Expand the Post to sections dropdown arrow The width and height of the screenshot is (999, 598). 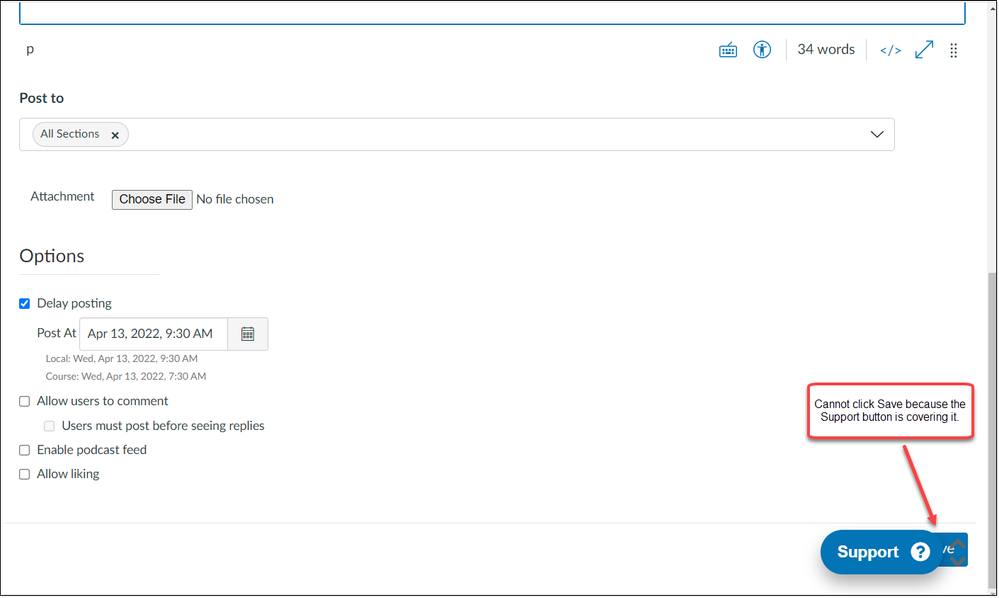pos(877,134)
